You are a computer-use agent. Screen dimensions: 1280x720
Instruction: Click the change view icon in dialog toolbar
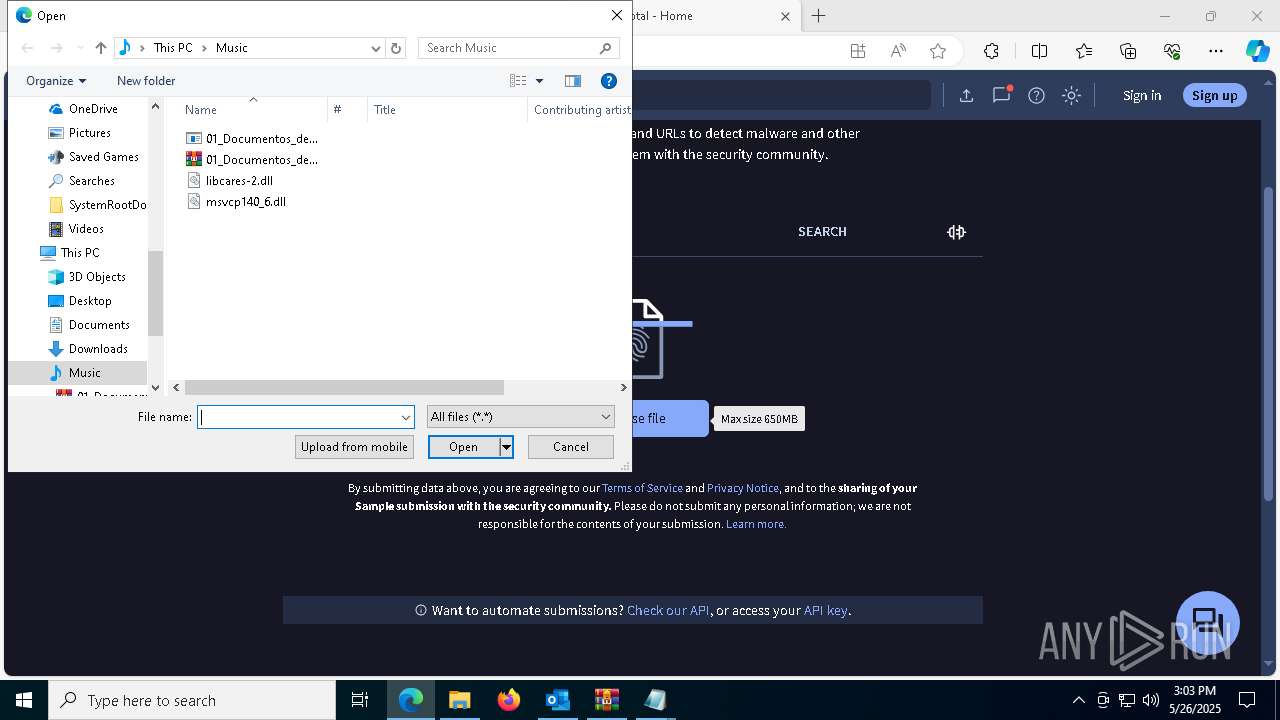[518, 81]
